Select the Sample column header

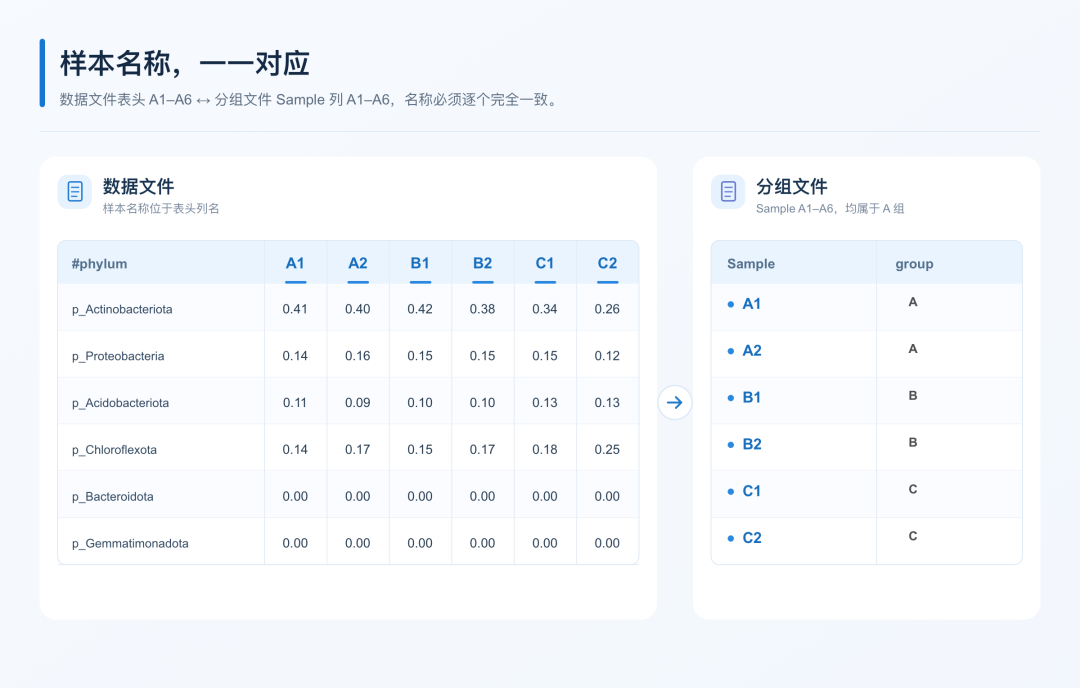tap(751, 264)
